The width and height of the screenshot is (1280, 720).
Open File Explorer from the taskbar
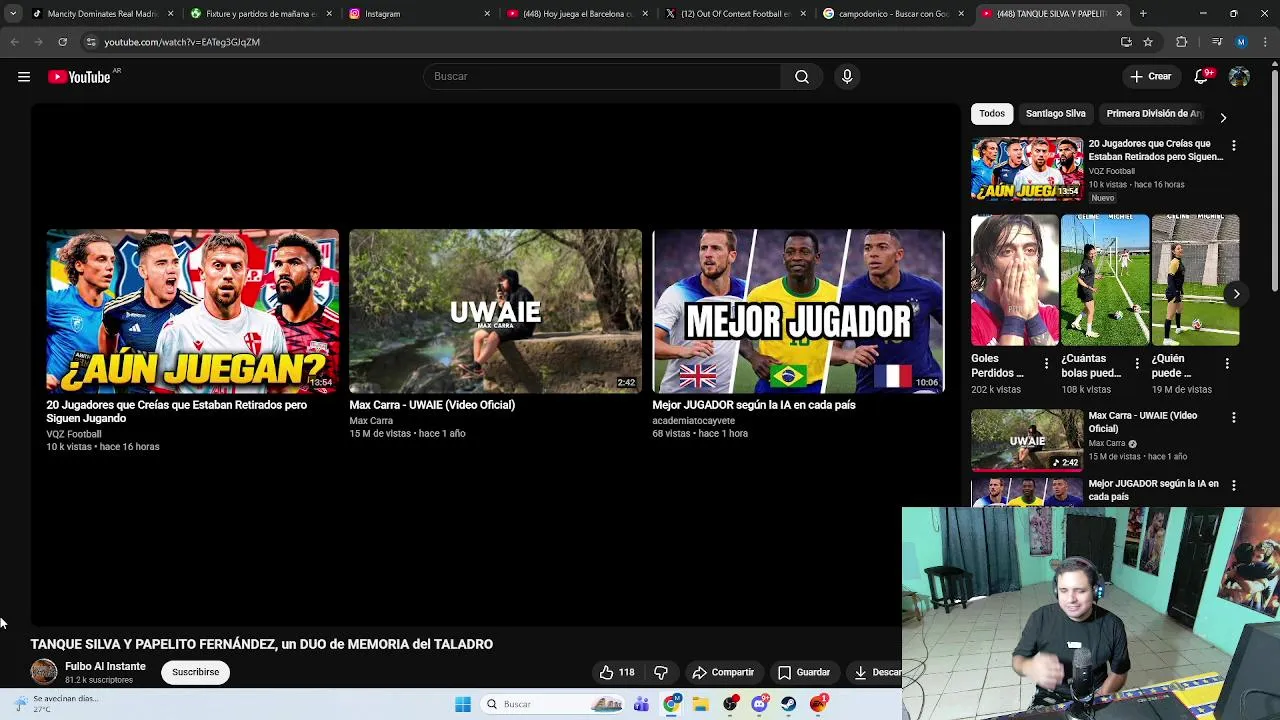[x=701, y=704]
